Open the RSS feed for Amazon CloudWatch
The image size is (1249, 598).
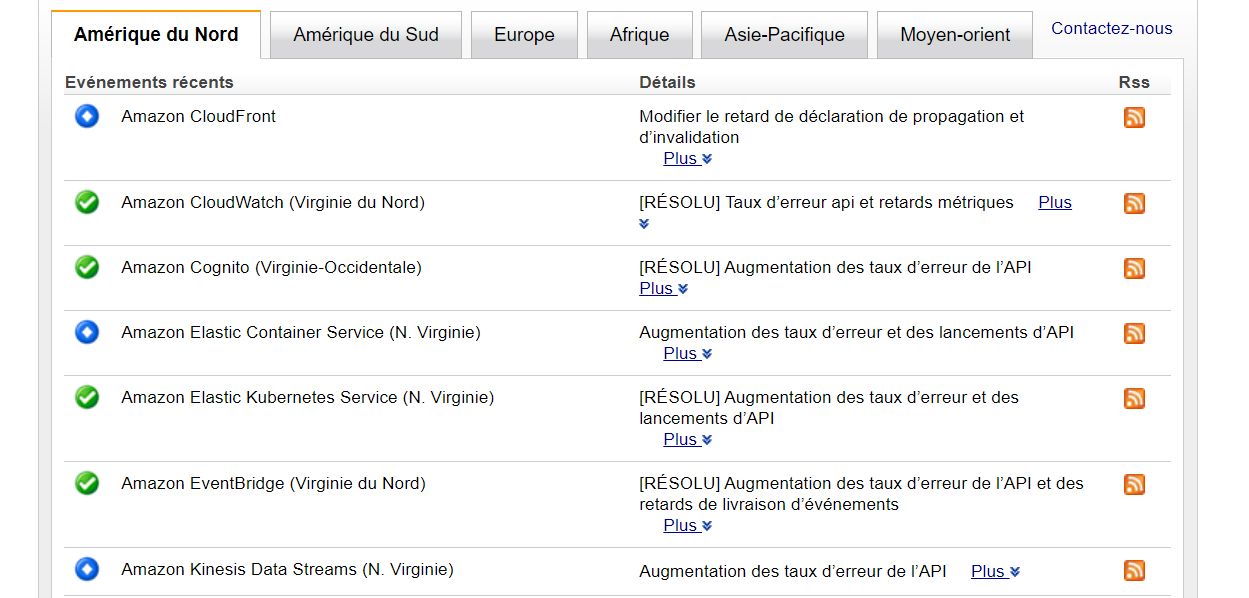coord(1134,203)
